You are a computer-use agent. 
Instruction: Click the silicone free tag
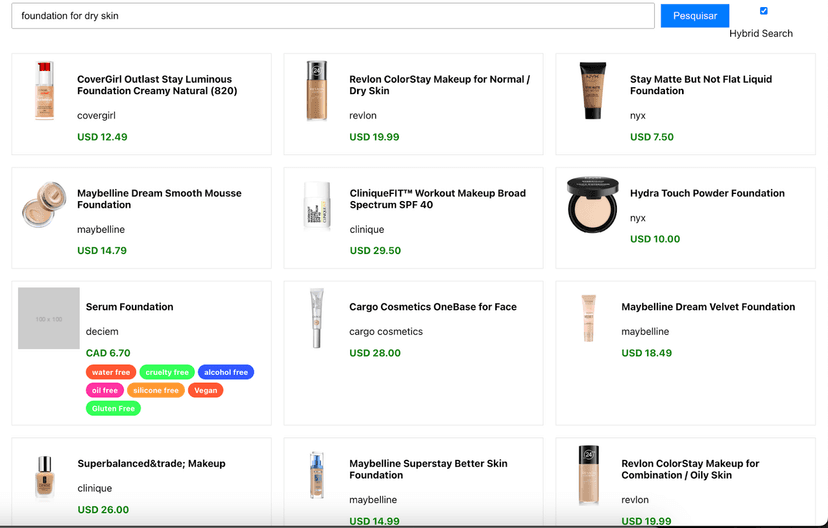coord(155,390)
